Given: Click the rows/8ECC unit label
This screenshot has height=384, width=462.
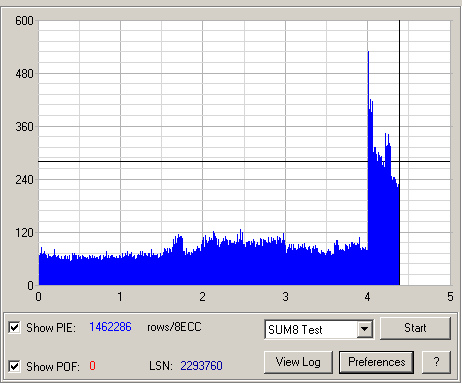Looking at the screenshot, I should [x=174, y=327].
